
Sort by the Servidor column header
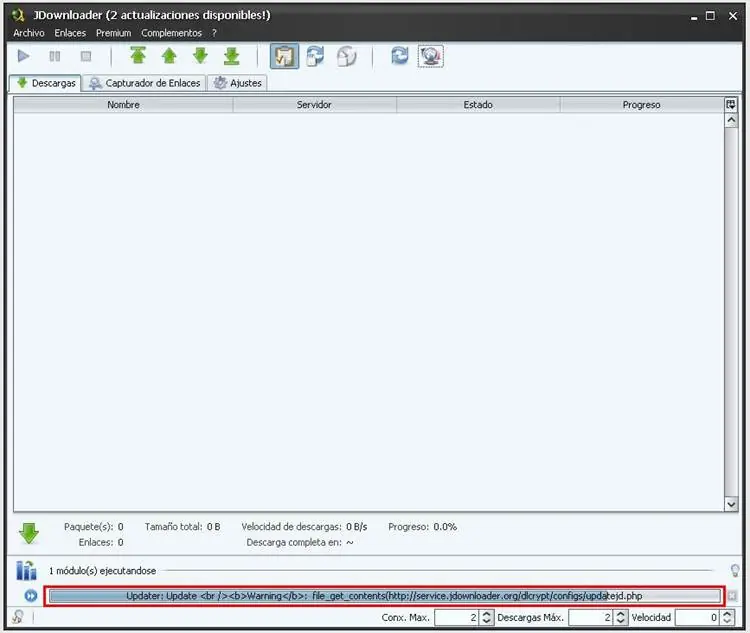click(314, 104)
